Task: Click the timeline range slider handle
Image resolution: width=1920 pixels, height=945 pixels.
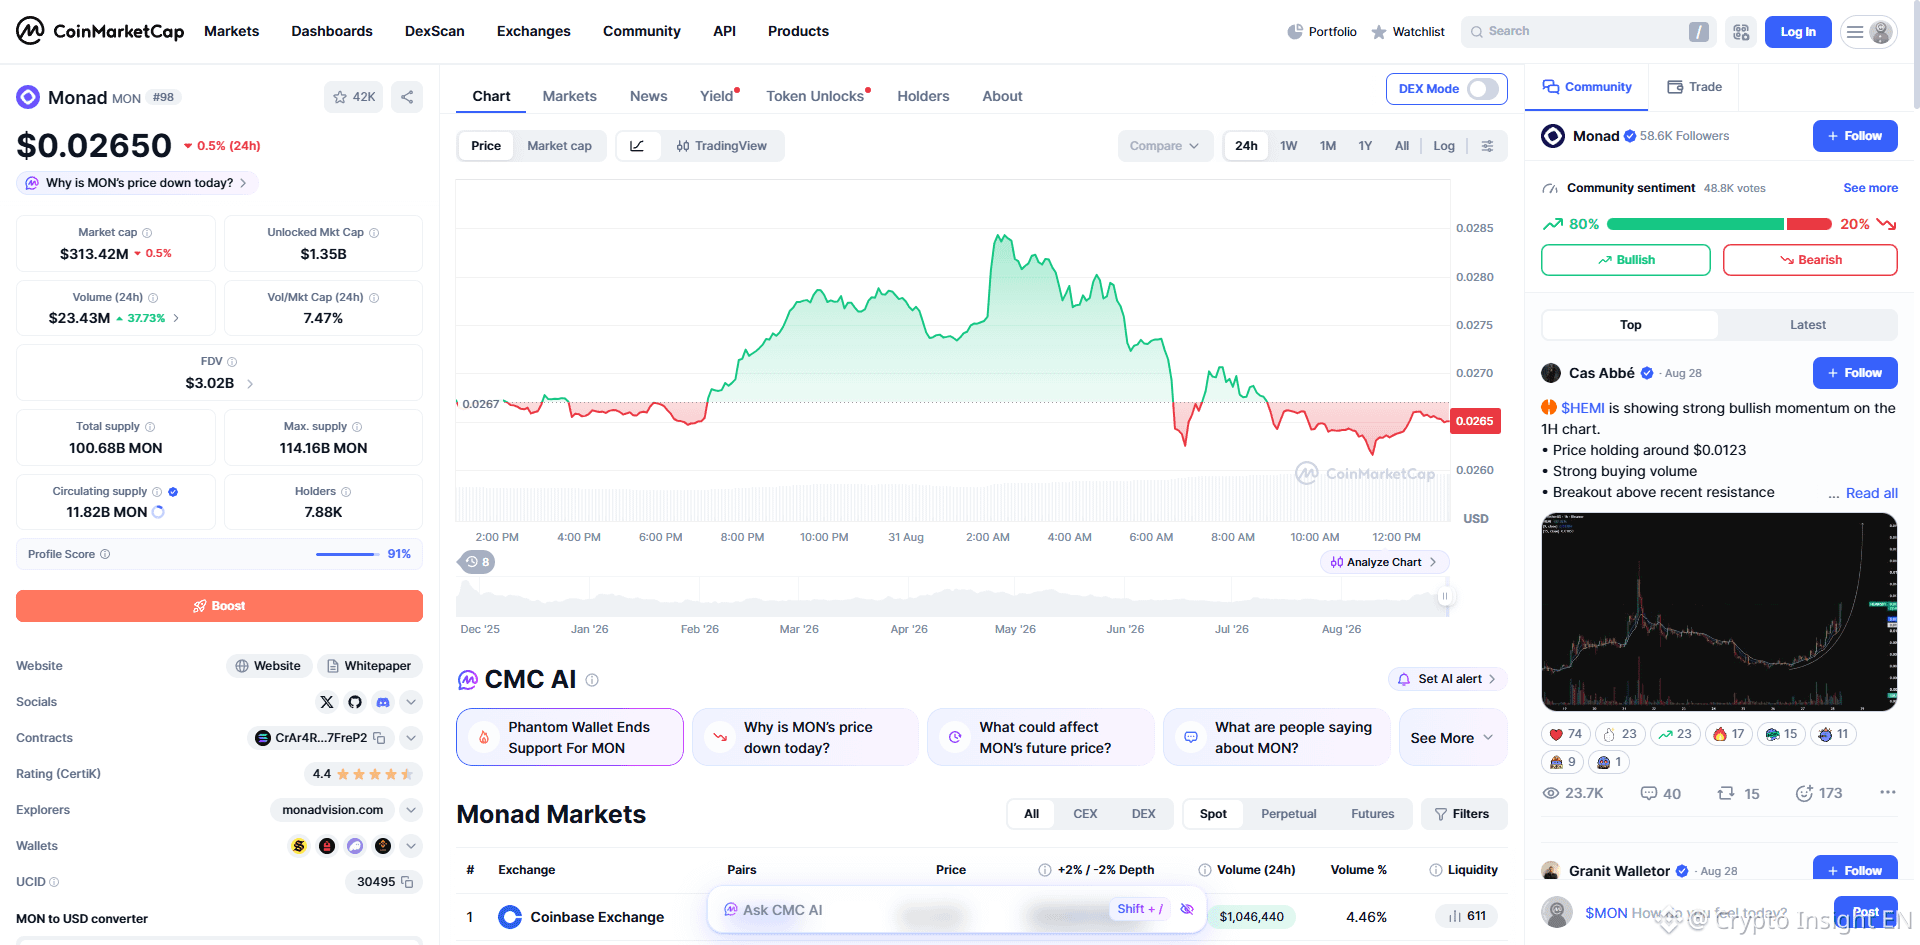Action: coord(1444,596)
